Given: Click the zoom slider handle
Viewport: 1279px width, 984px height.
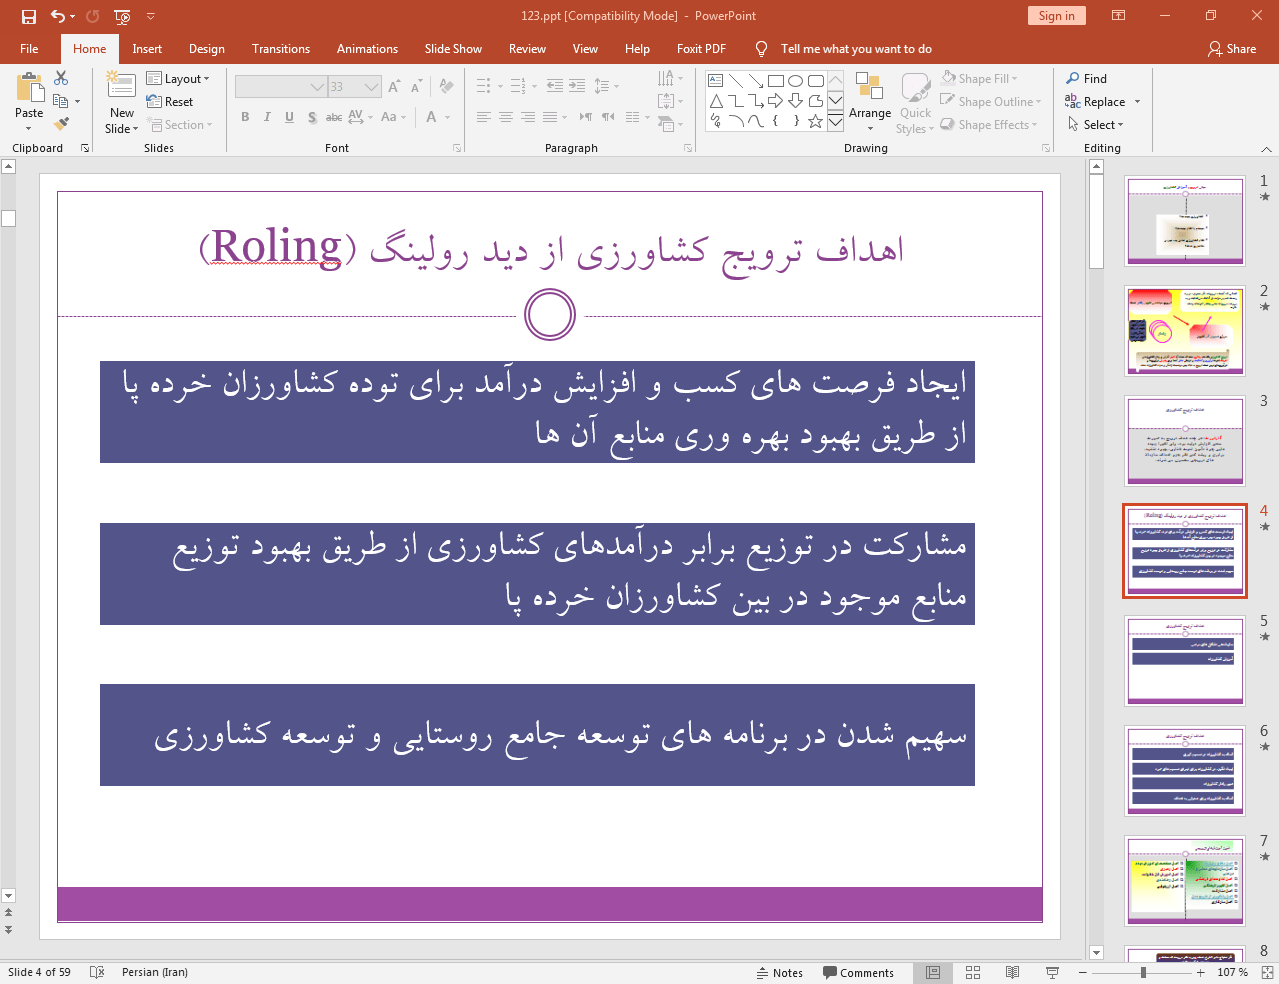Looking at the screenshot, I should click(x=1143, y=972).
